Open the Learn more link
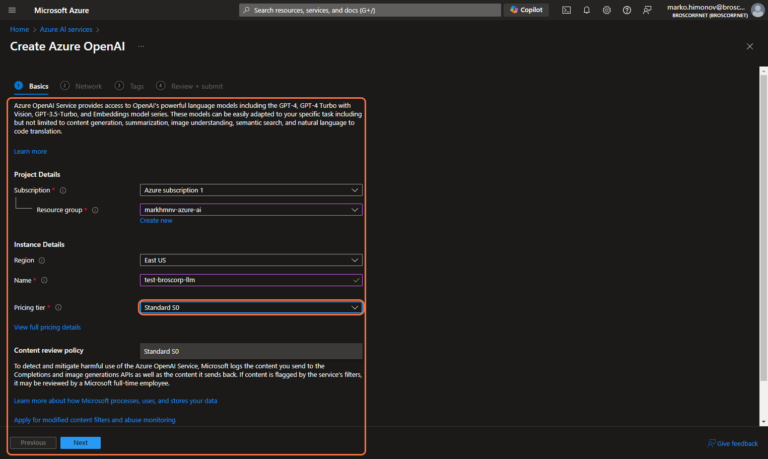 point(30,151)
